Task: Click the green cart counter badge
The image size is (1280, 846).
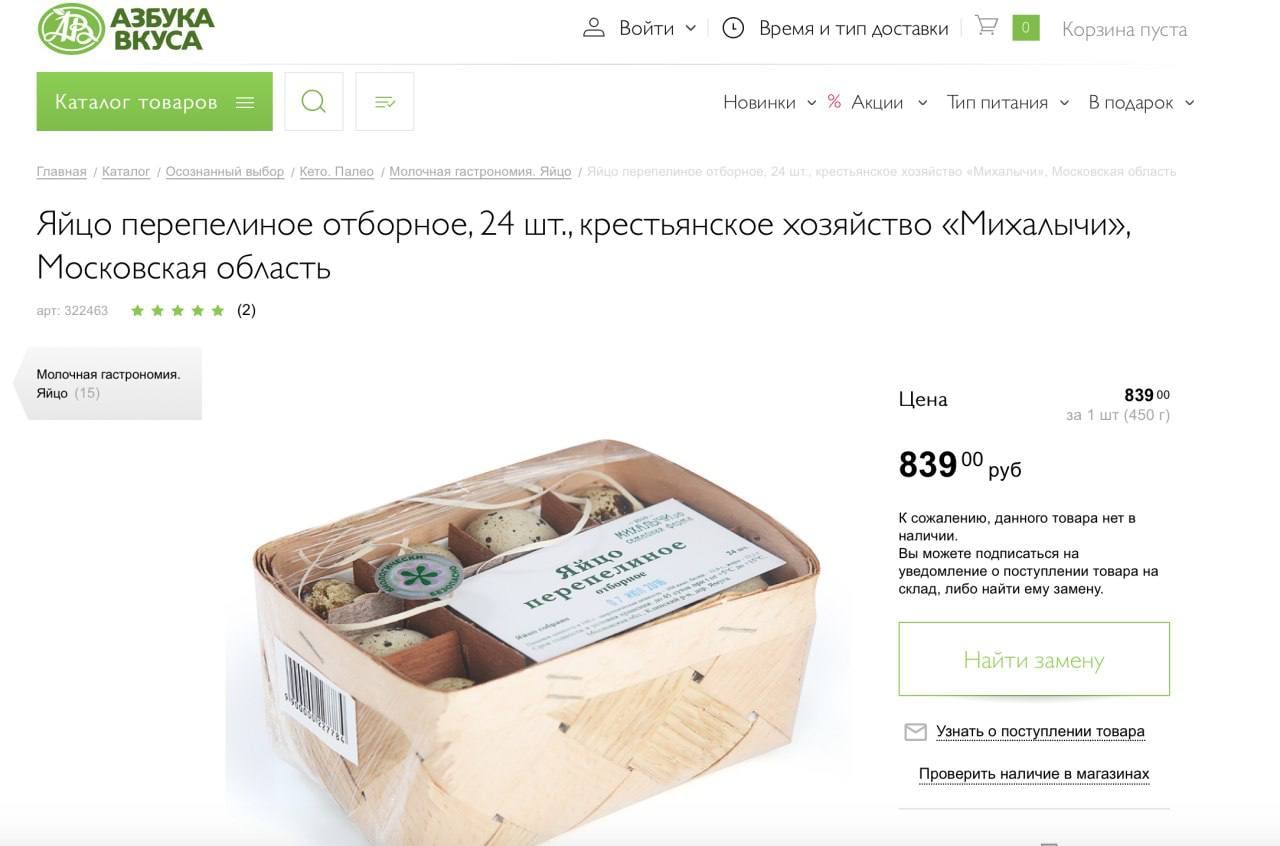Action: click(1026, 28)
